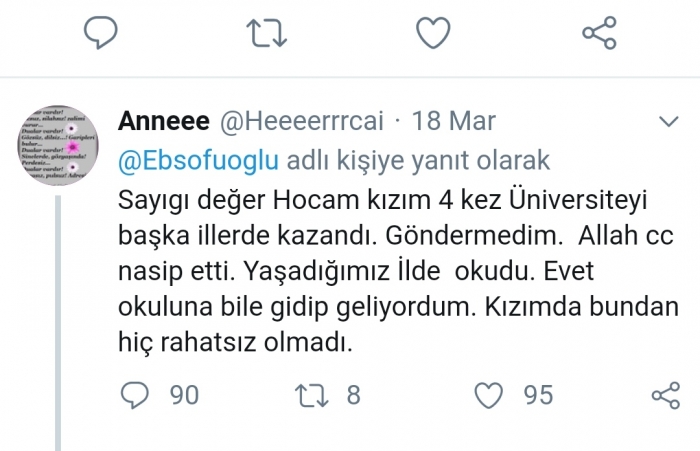Open the @Ebsofuoglu mention link
The height and width of the screenshot is (451, 700).
click(x=199, y=161)
